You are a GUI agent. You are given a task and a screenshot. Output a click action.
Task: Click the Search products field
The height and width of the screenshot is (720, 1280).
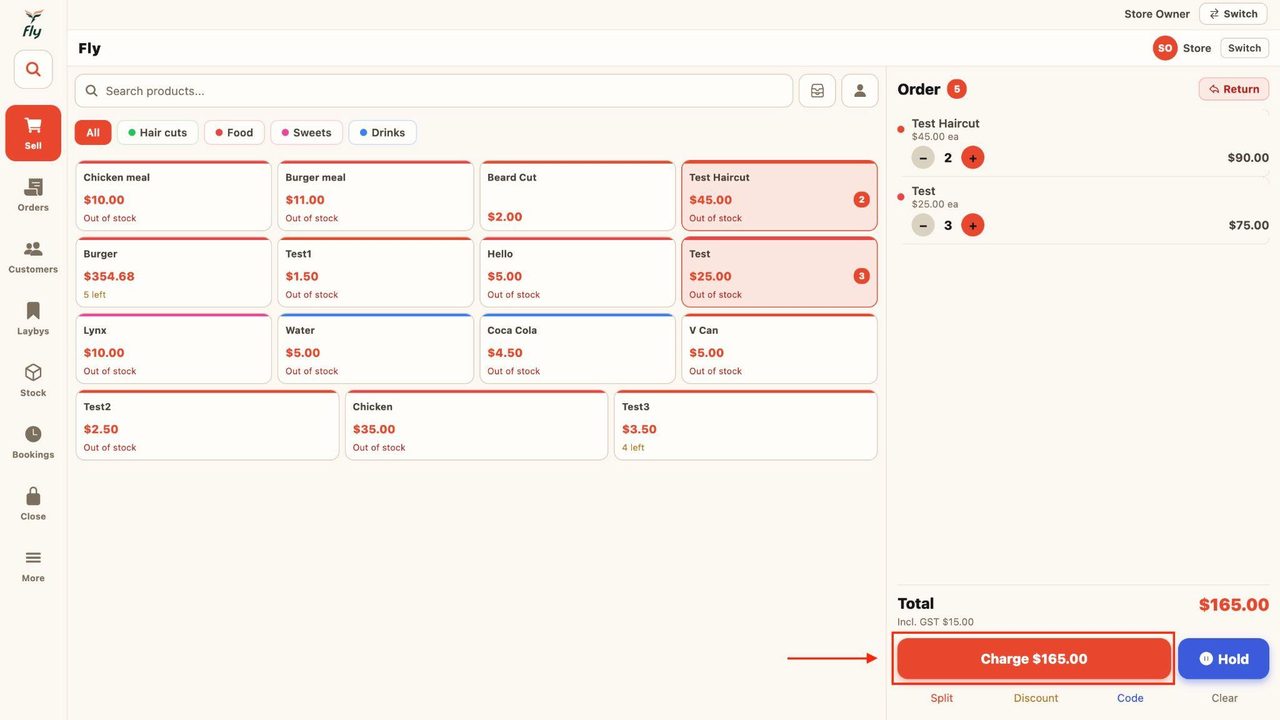coord(434,91)
